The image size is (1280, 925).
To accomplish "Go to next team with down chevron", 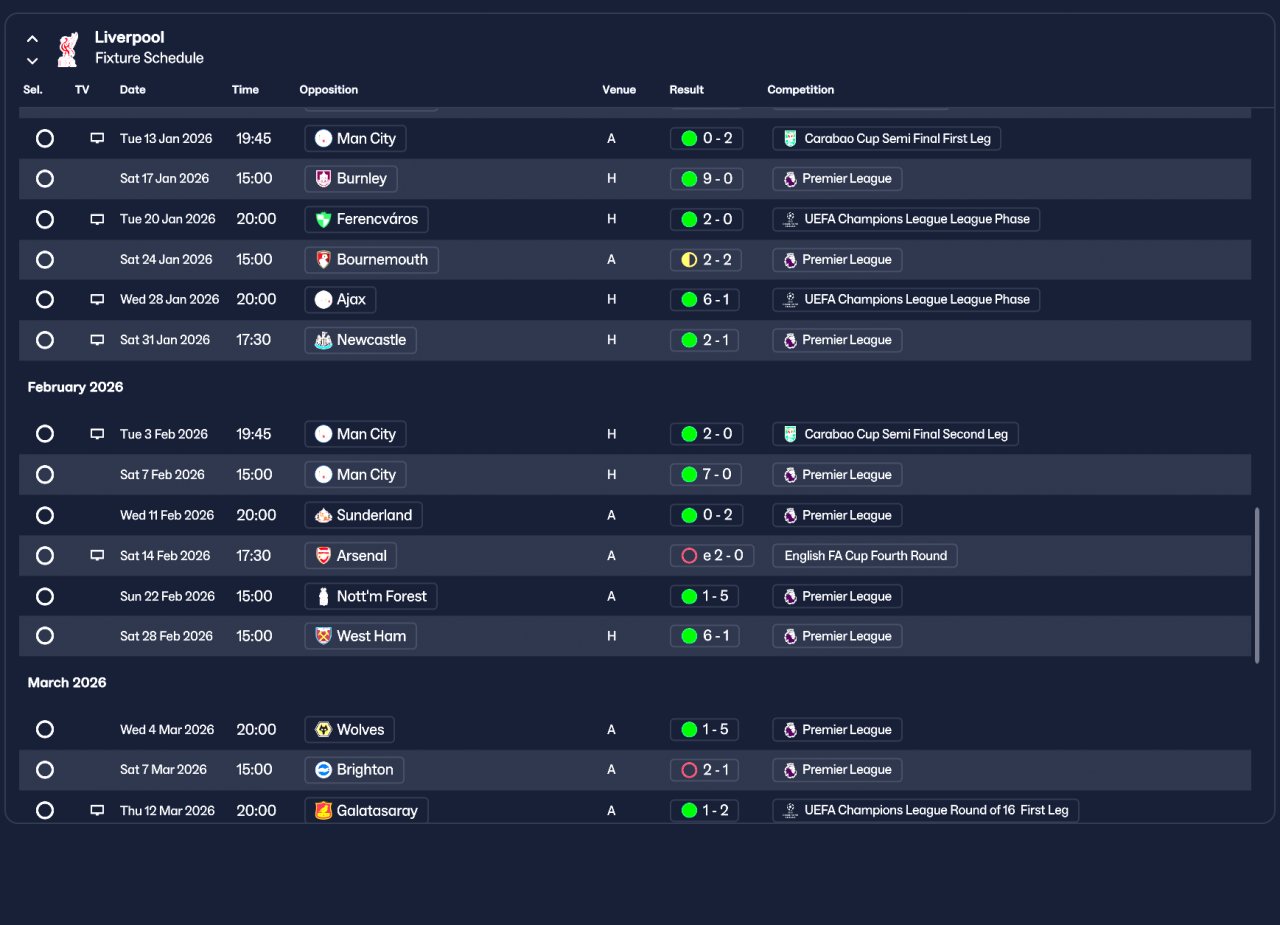I will coord(32,61).
